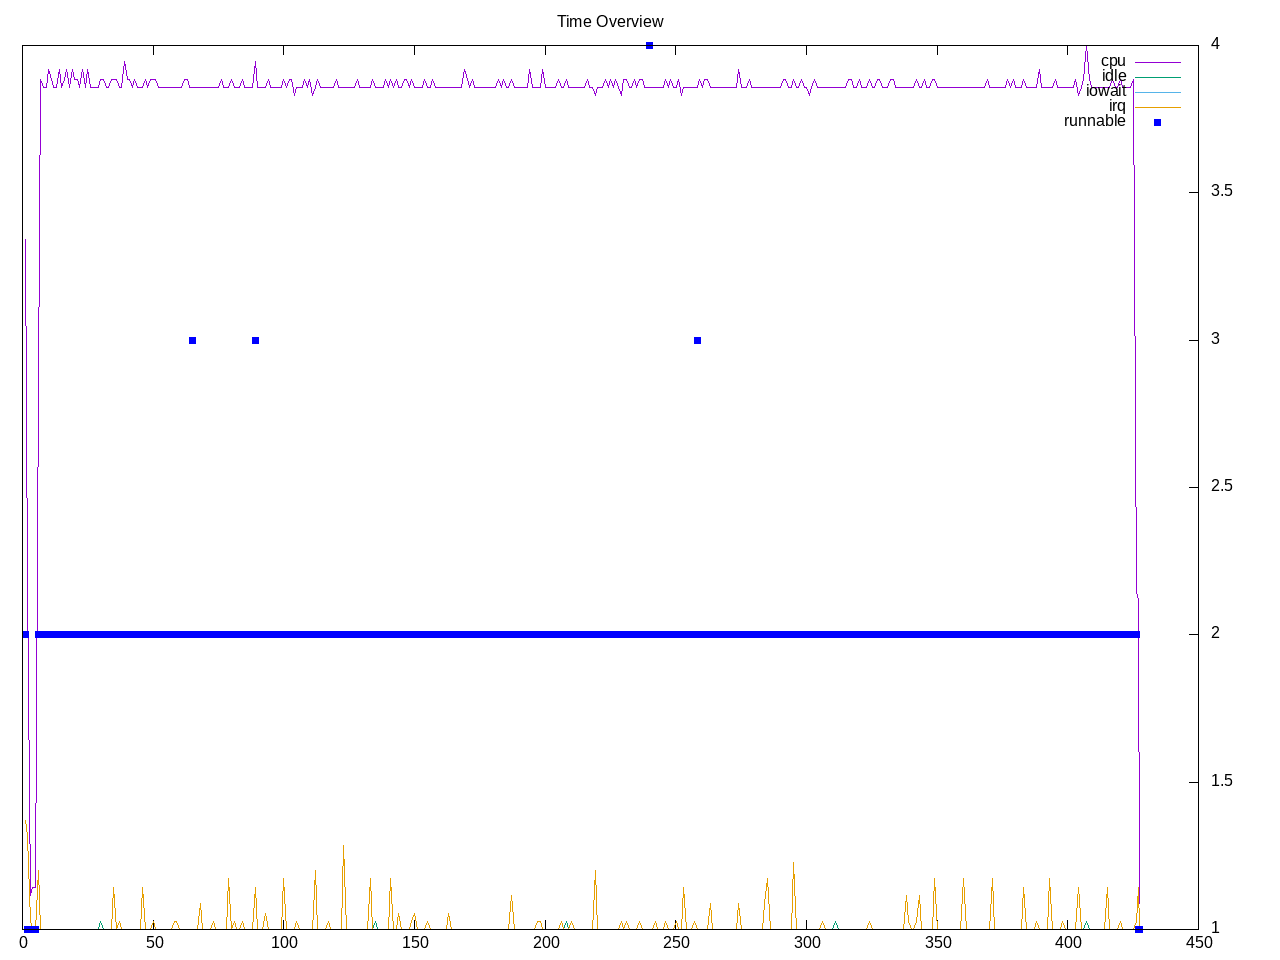The height and width of the screenshot is (960, 1280).
Task: Click the leftmost runnable point at value 3
Action: coord(192,340)
